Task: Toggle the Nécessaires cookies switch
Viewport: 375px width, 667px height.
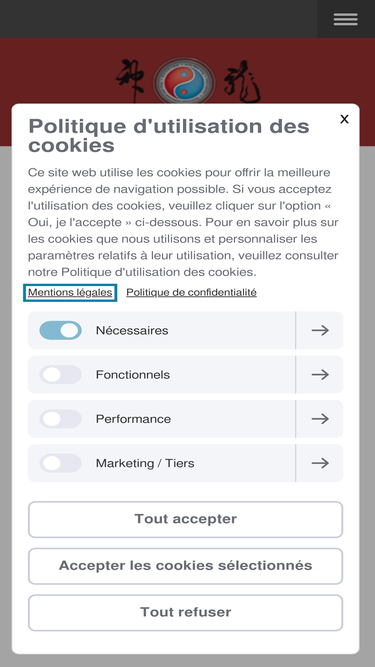Action: pos(60,331)
